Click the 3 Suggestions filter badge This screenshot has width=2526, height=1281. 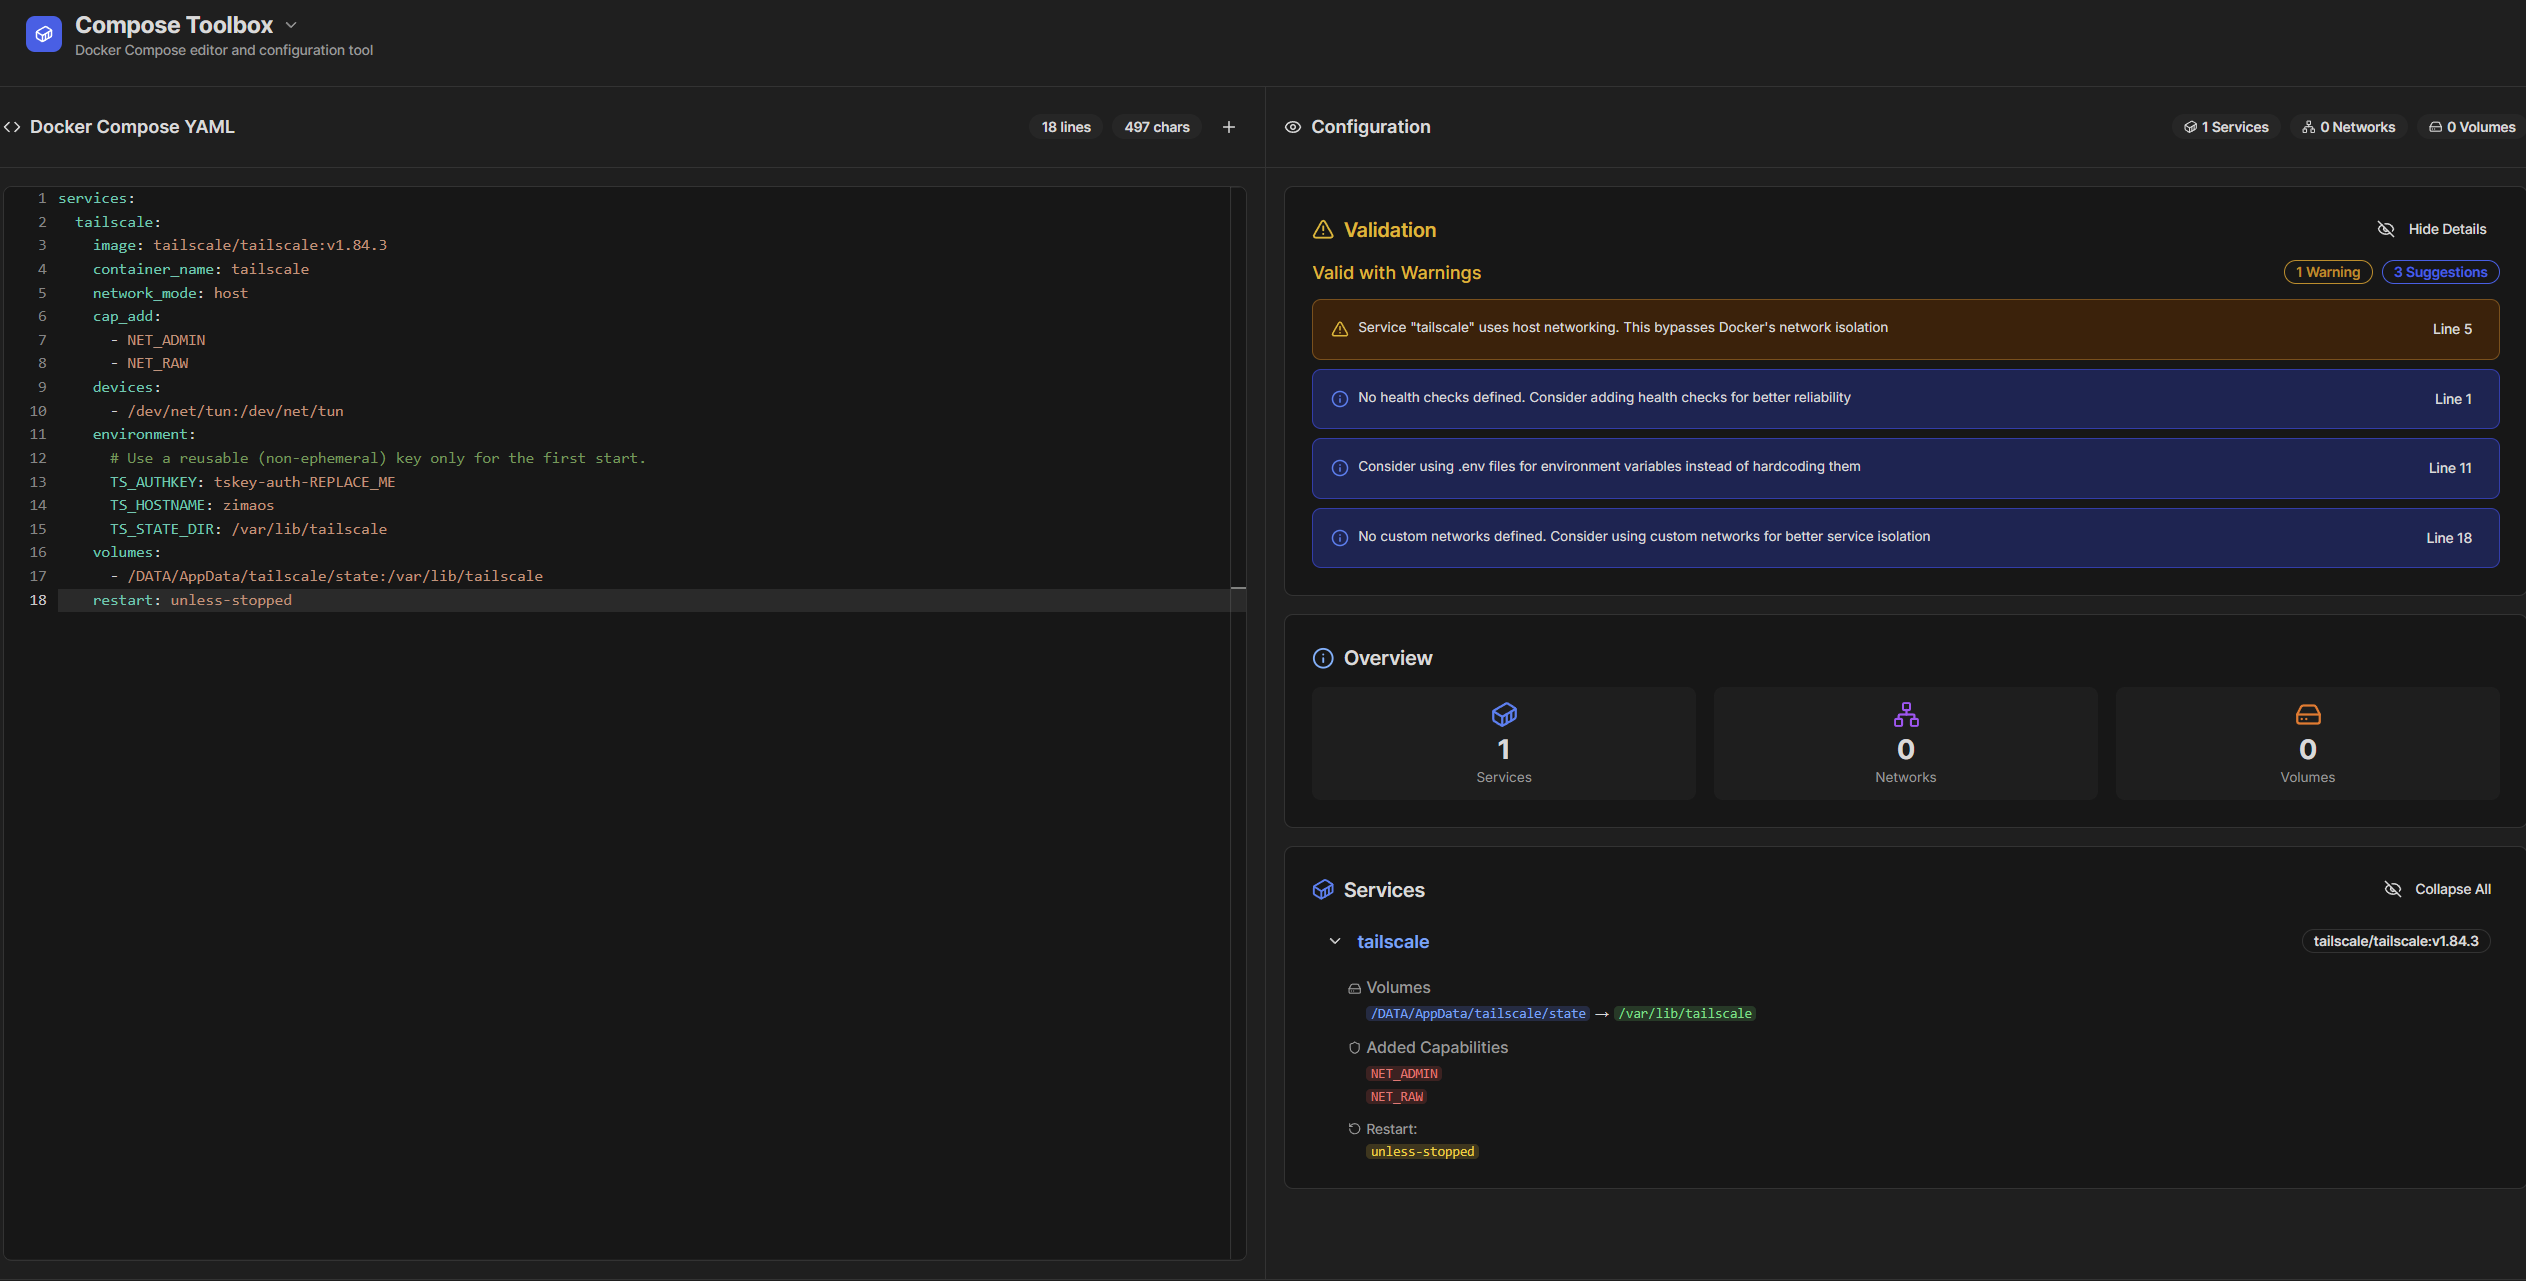(2440, 272)
